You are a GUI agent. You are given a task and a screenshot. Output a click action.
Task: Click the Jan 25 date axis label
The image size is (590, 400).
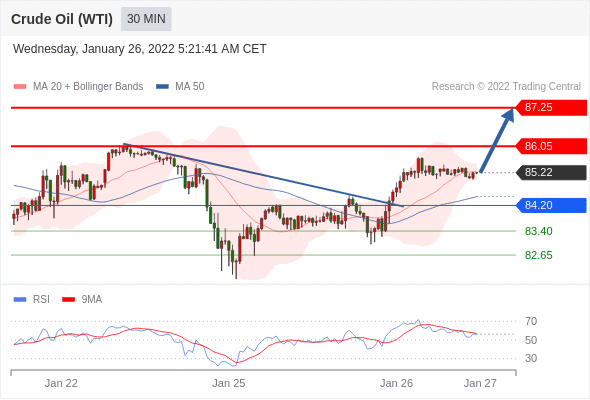pos(228,383)
